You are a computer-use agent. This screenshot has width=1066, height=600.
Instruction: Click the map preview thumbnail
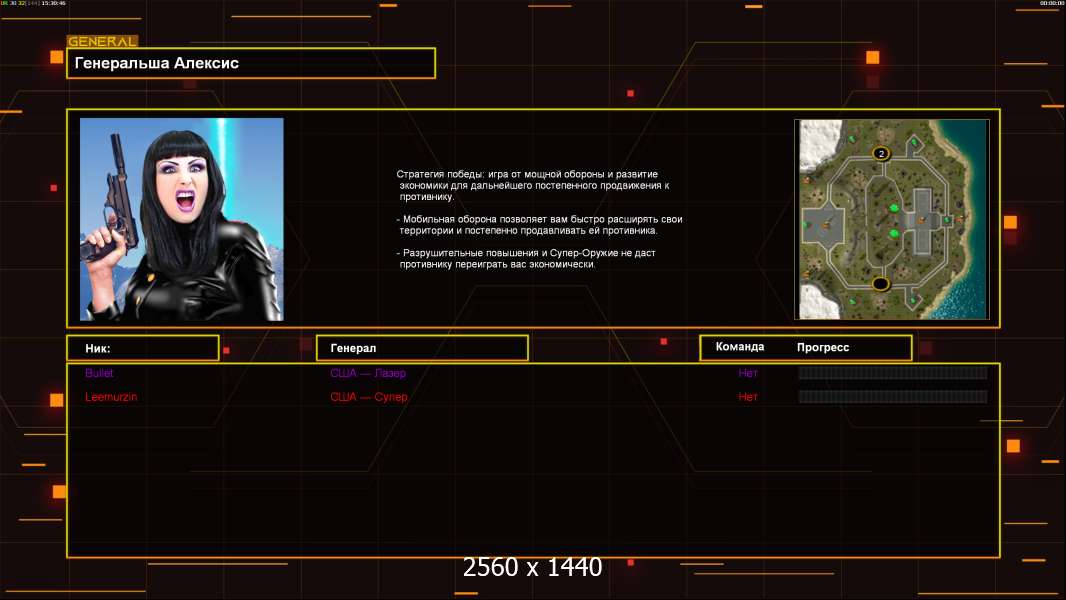point(891,219)
